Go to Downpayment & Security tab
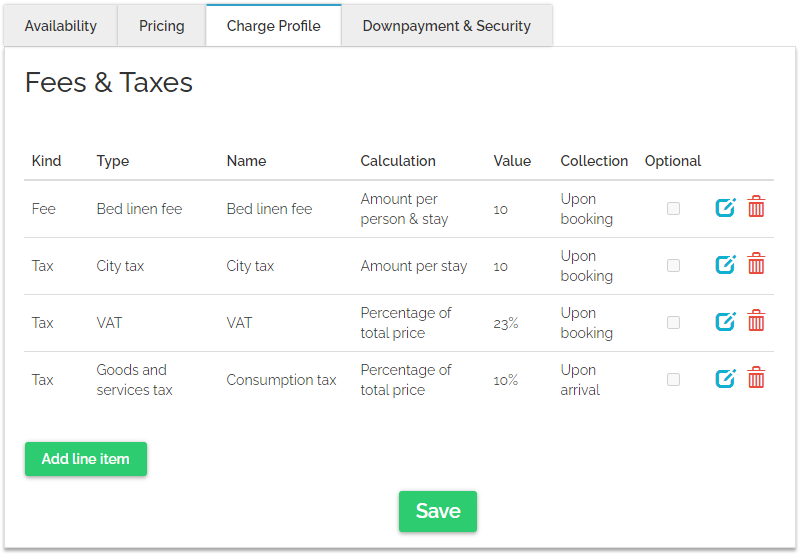 (x=447, y=26)
